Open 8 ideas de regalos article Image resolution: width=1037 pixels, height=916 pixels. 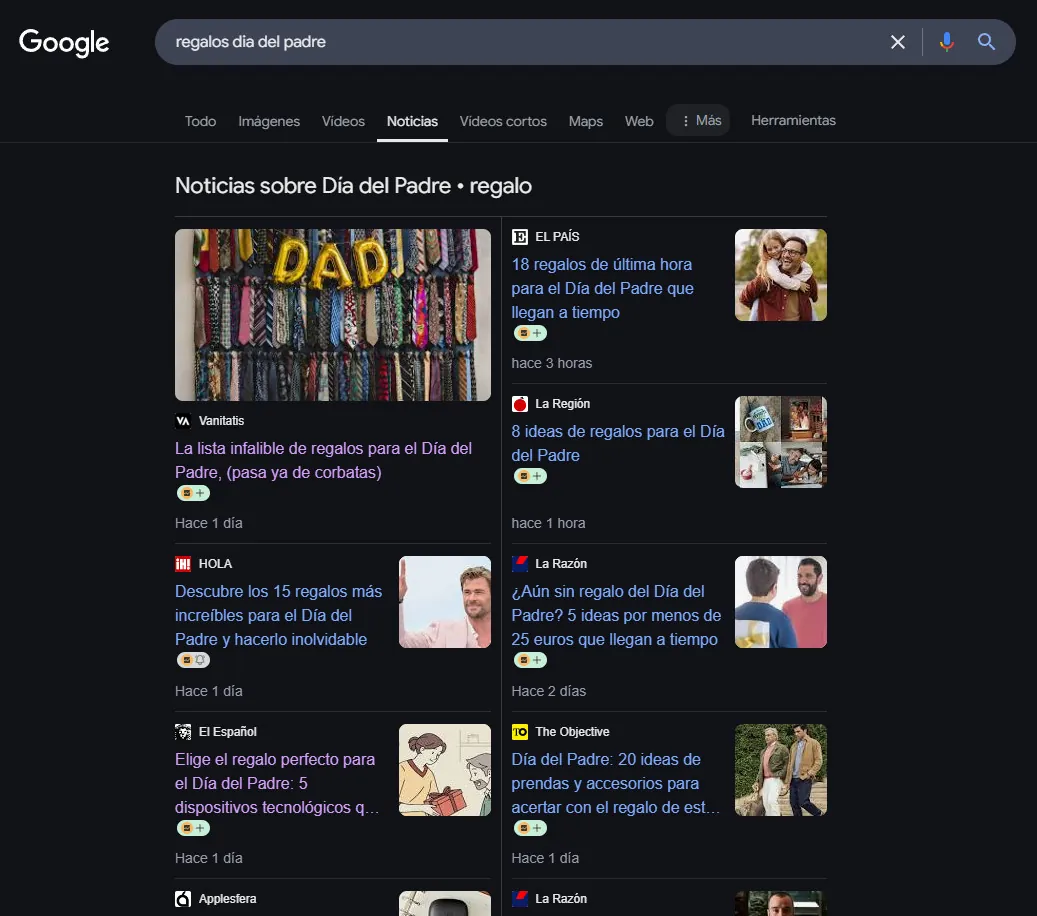click(618, 443)
